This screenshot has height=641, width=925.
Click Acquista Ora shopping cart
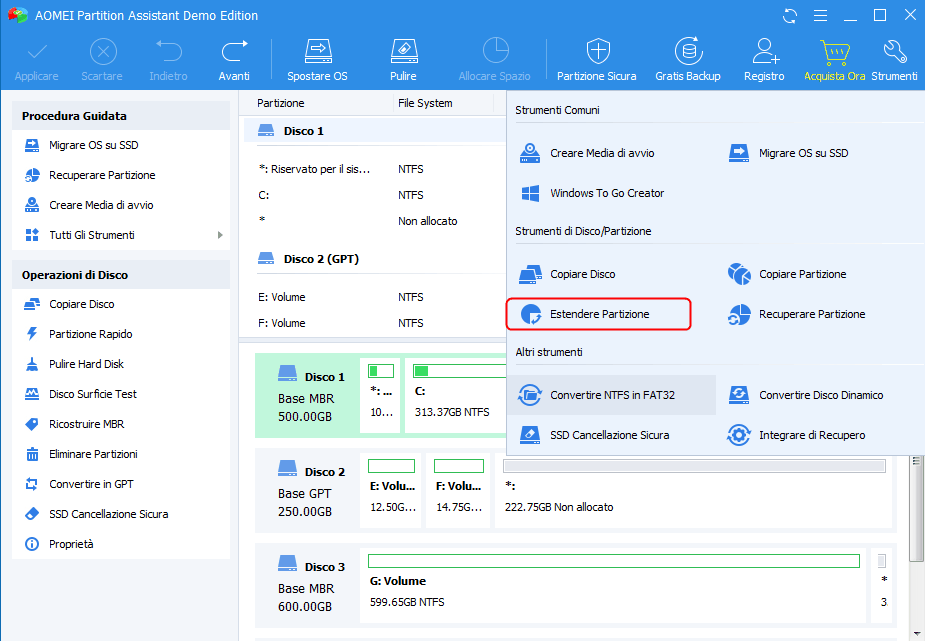834,60
